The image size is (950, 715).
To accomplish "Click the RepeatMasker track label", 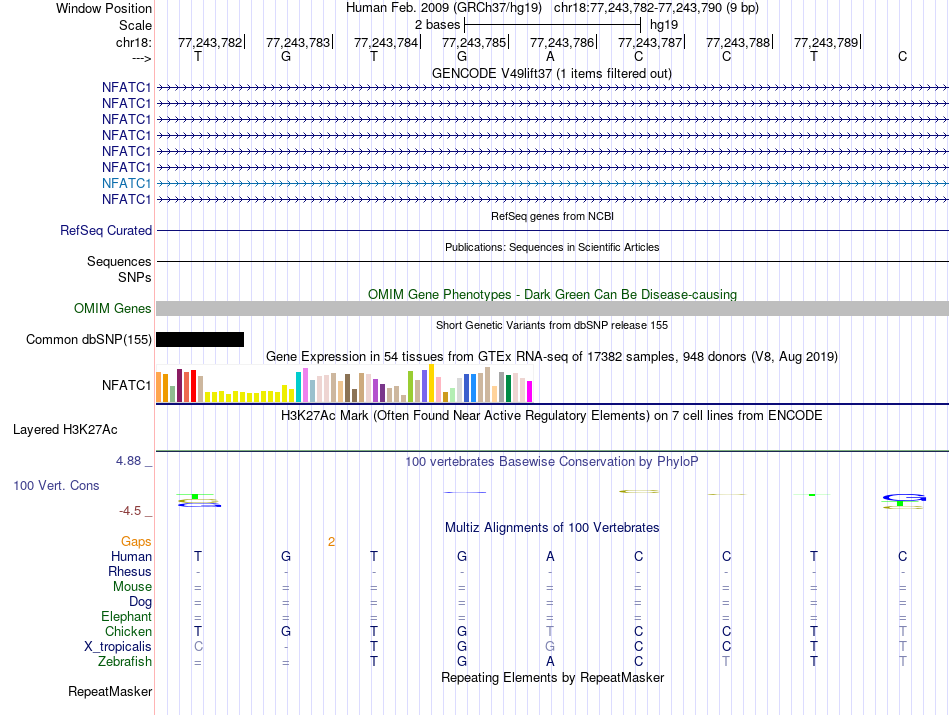I will (x=110, y=692).
